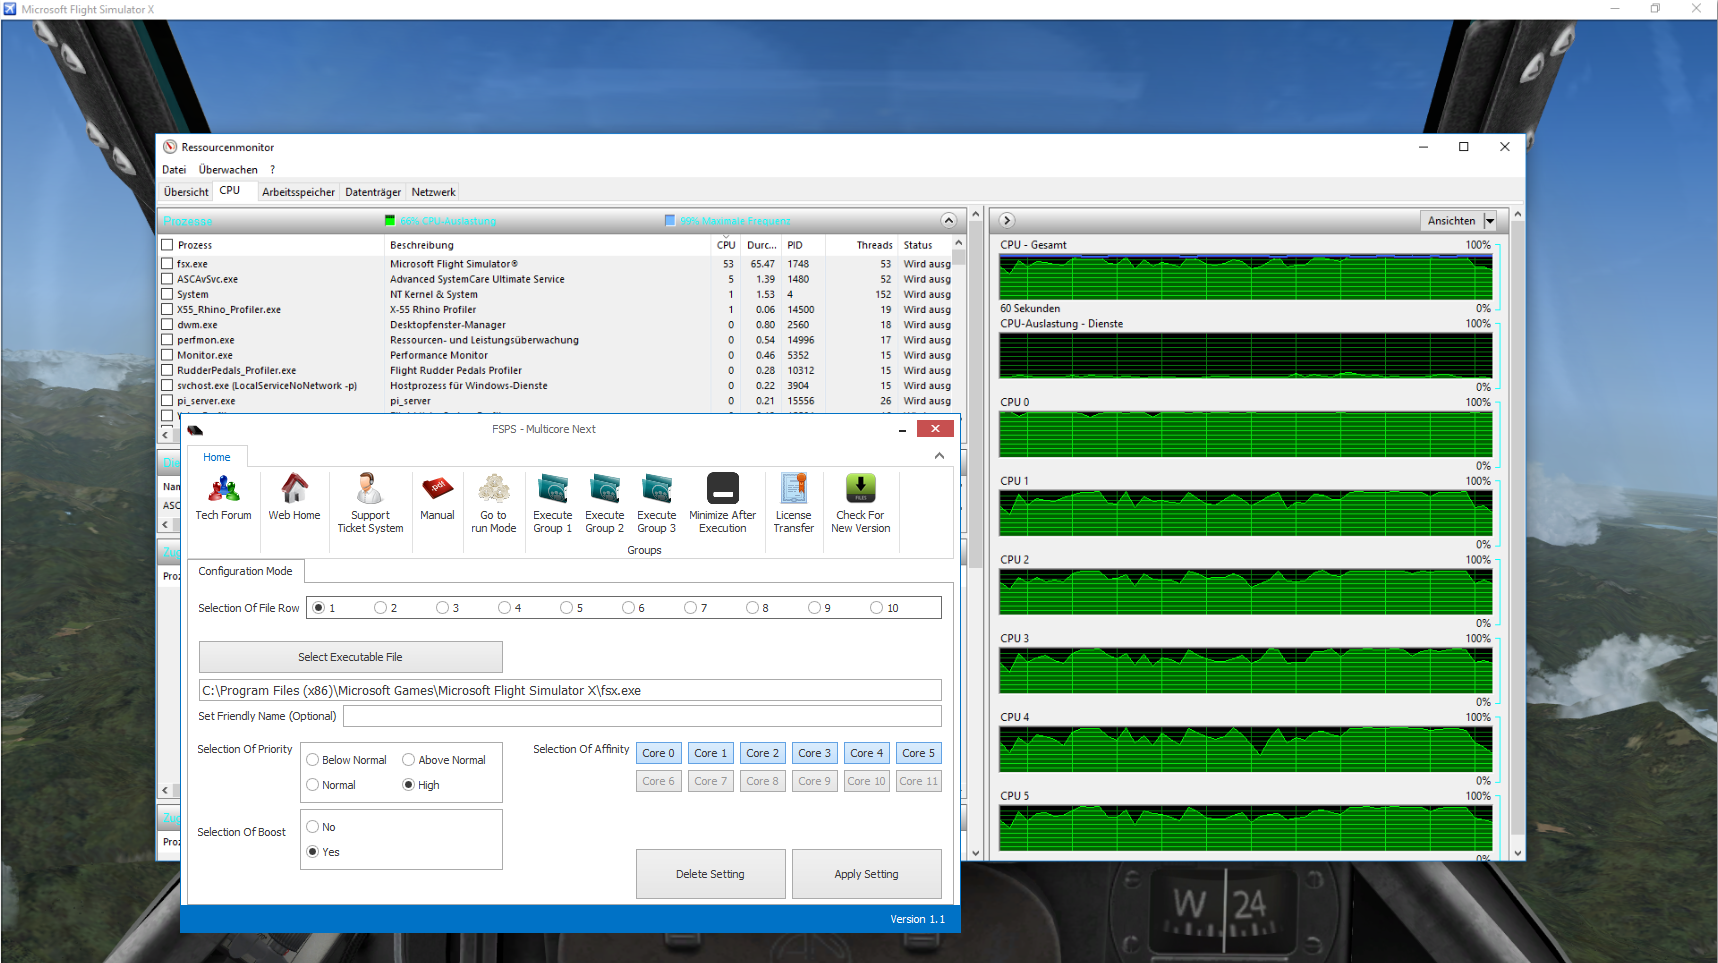1718x963 pixels.
Task: Collapse the FSPS ribbon chevron
Action: [939, 456]
